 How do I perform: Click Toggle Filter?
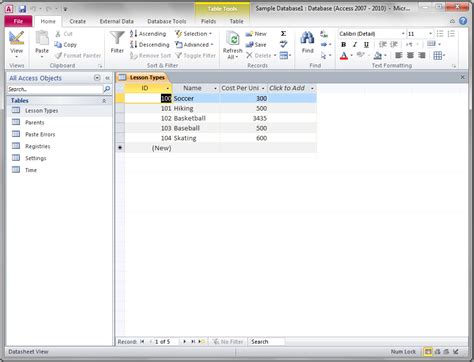click(x=196, y=55)
